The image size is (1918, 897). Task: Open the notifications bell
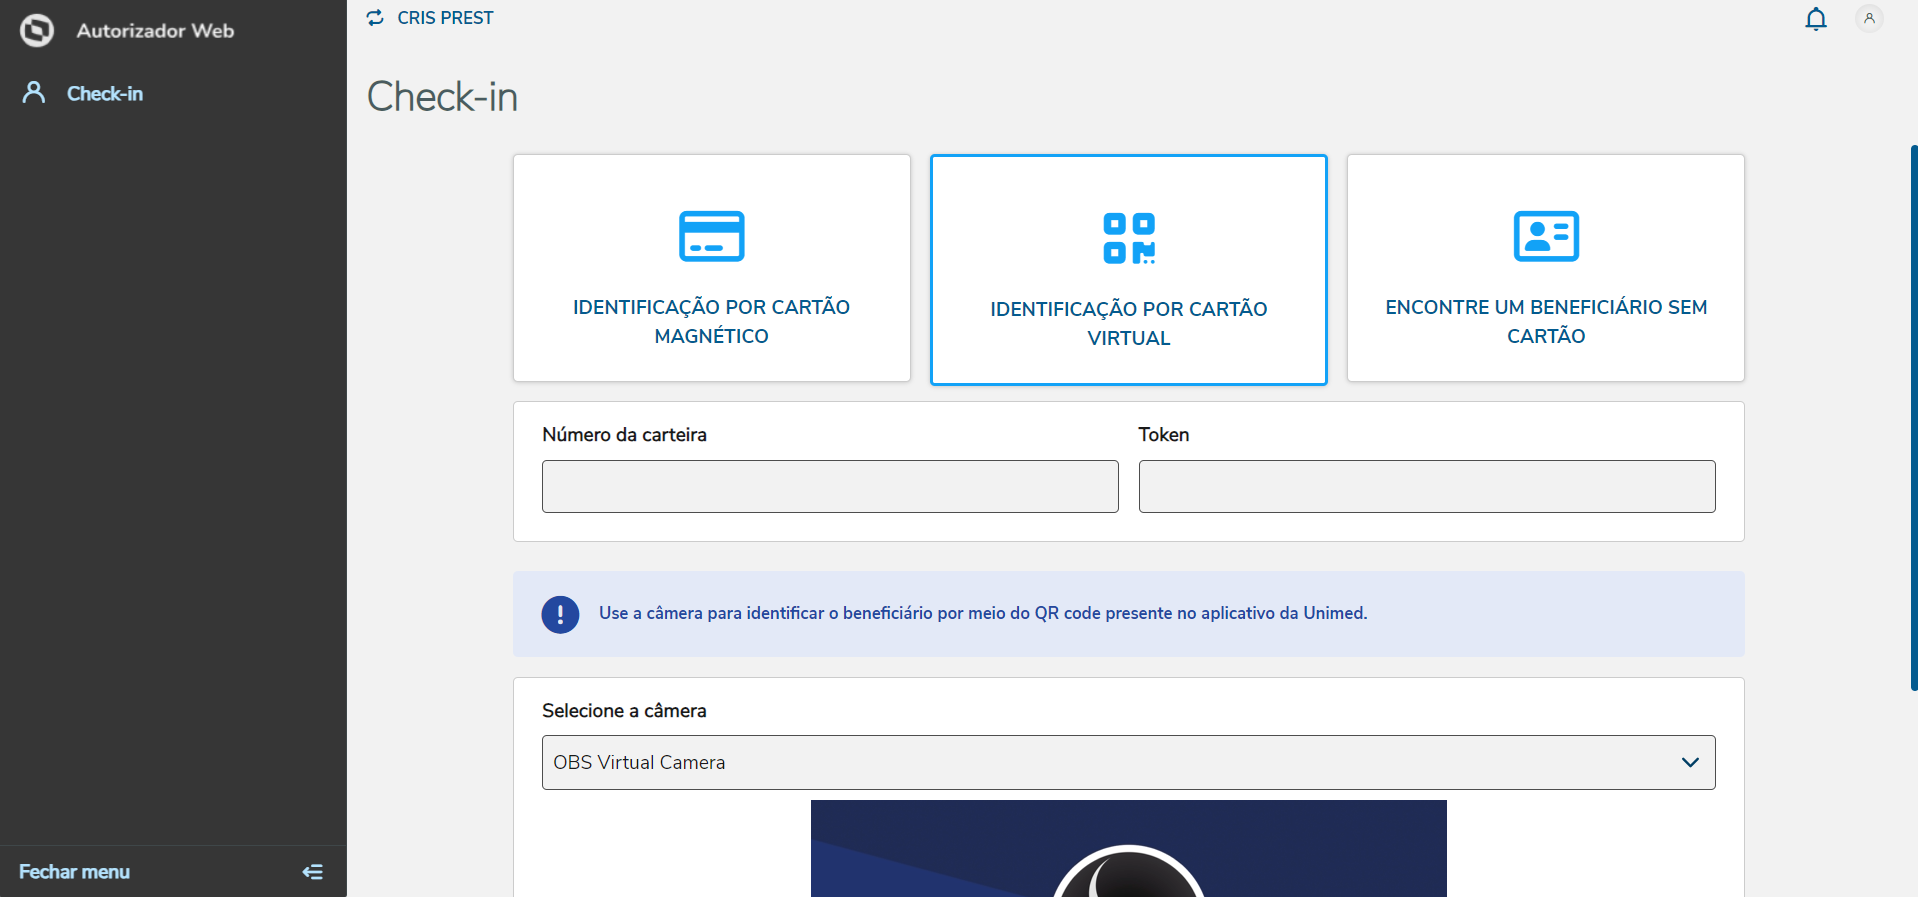point(1816,19)
